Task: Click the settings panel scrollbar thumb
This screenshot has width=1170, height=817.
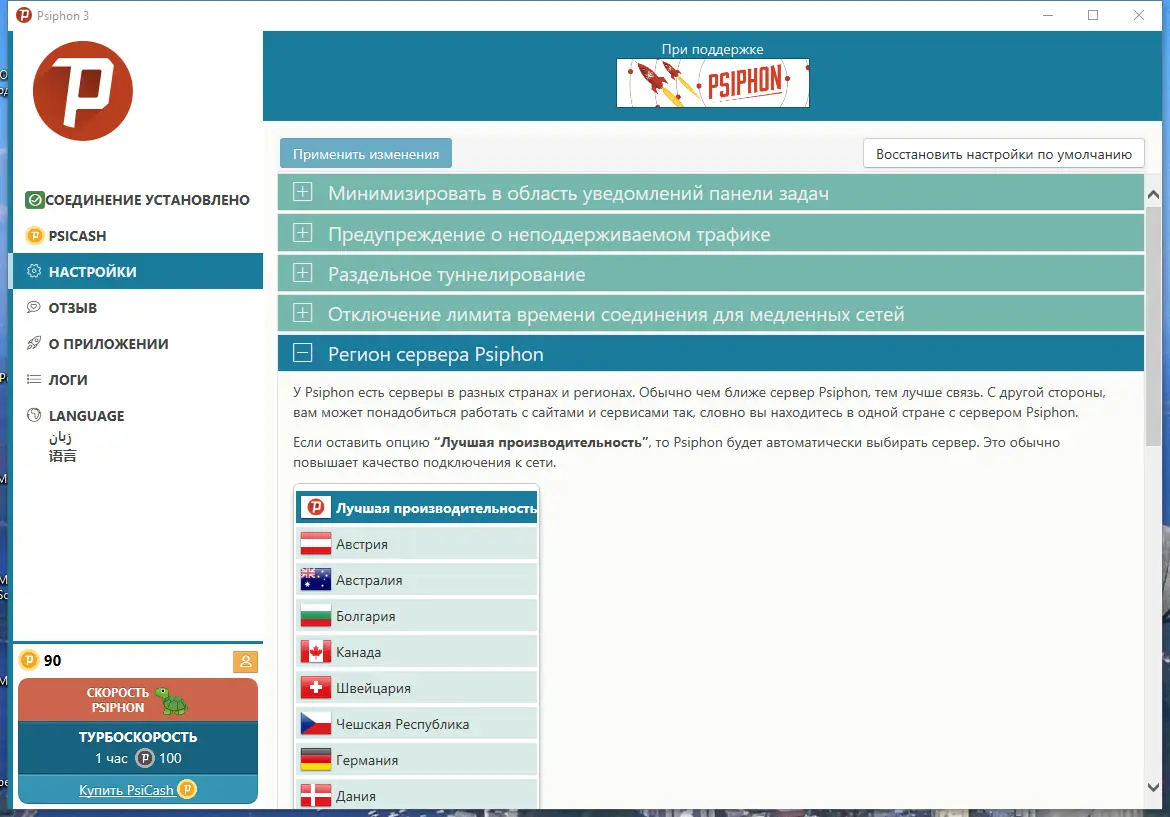Action: [x=1153, y=326]
